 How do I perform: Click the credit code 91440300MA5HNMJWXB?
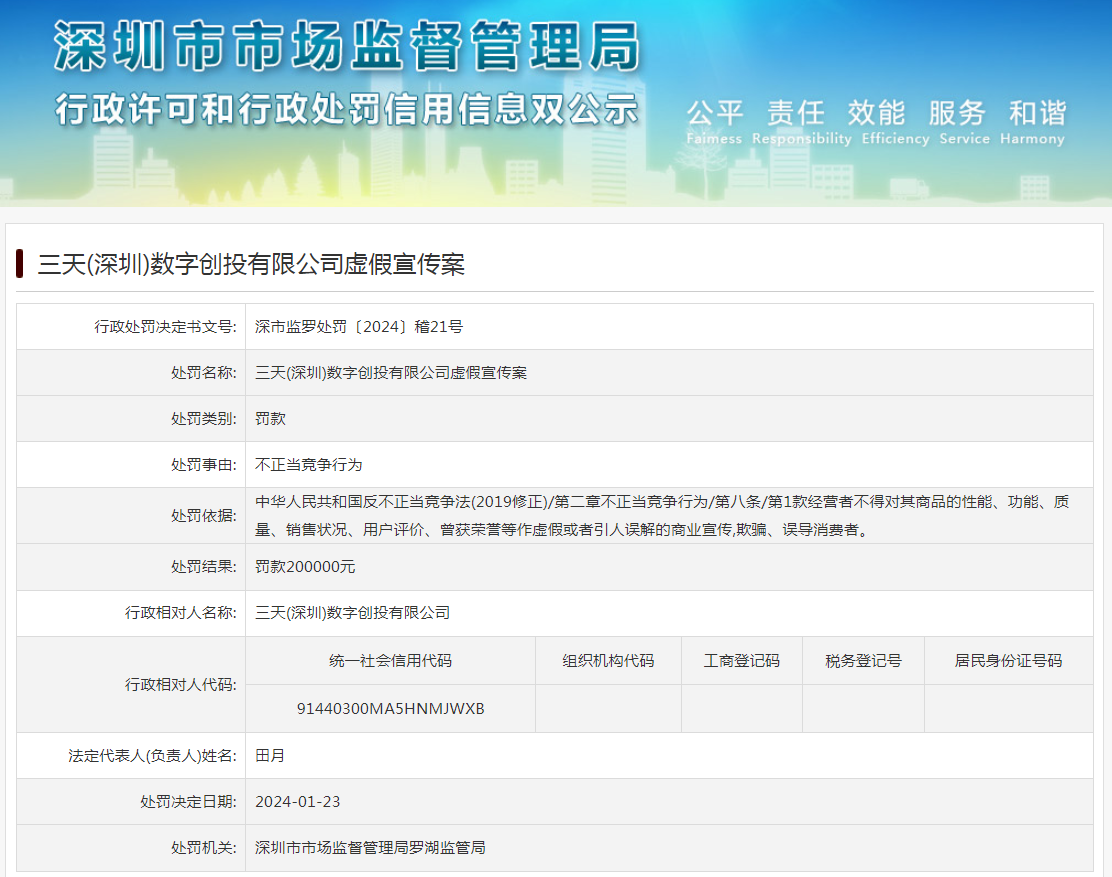(x=390, y=708)
